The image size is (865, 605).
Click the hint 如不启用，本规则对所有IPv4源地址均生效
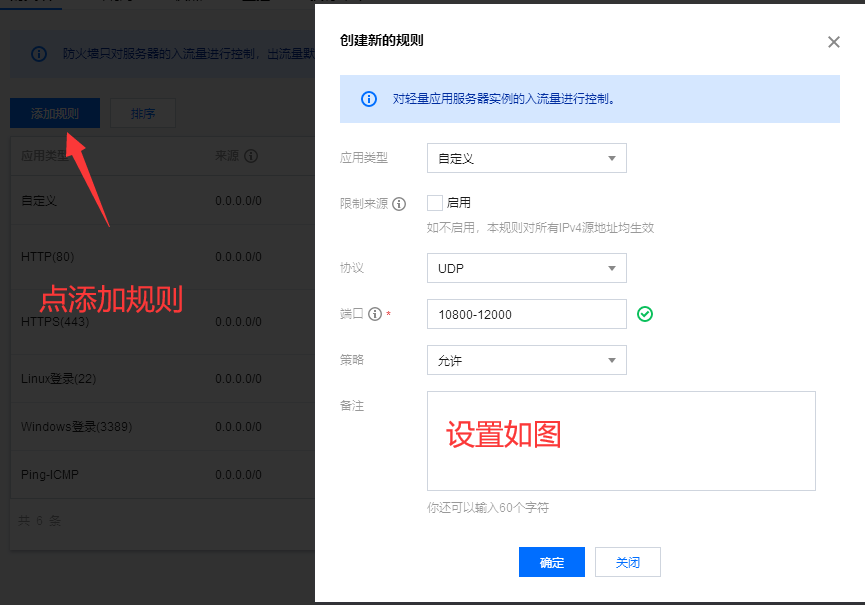(541, 228)
